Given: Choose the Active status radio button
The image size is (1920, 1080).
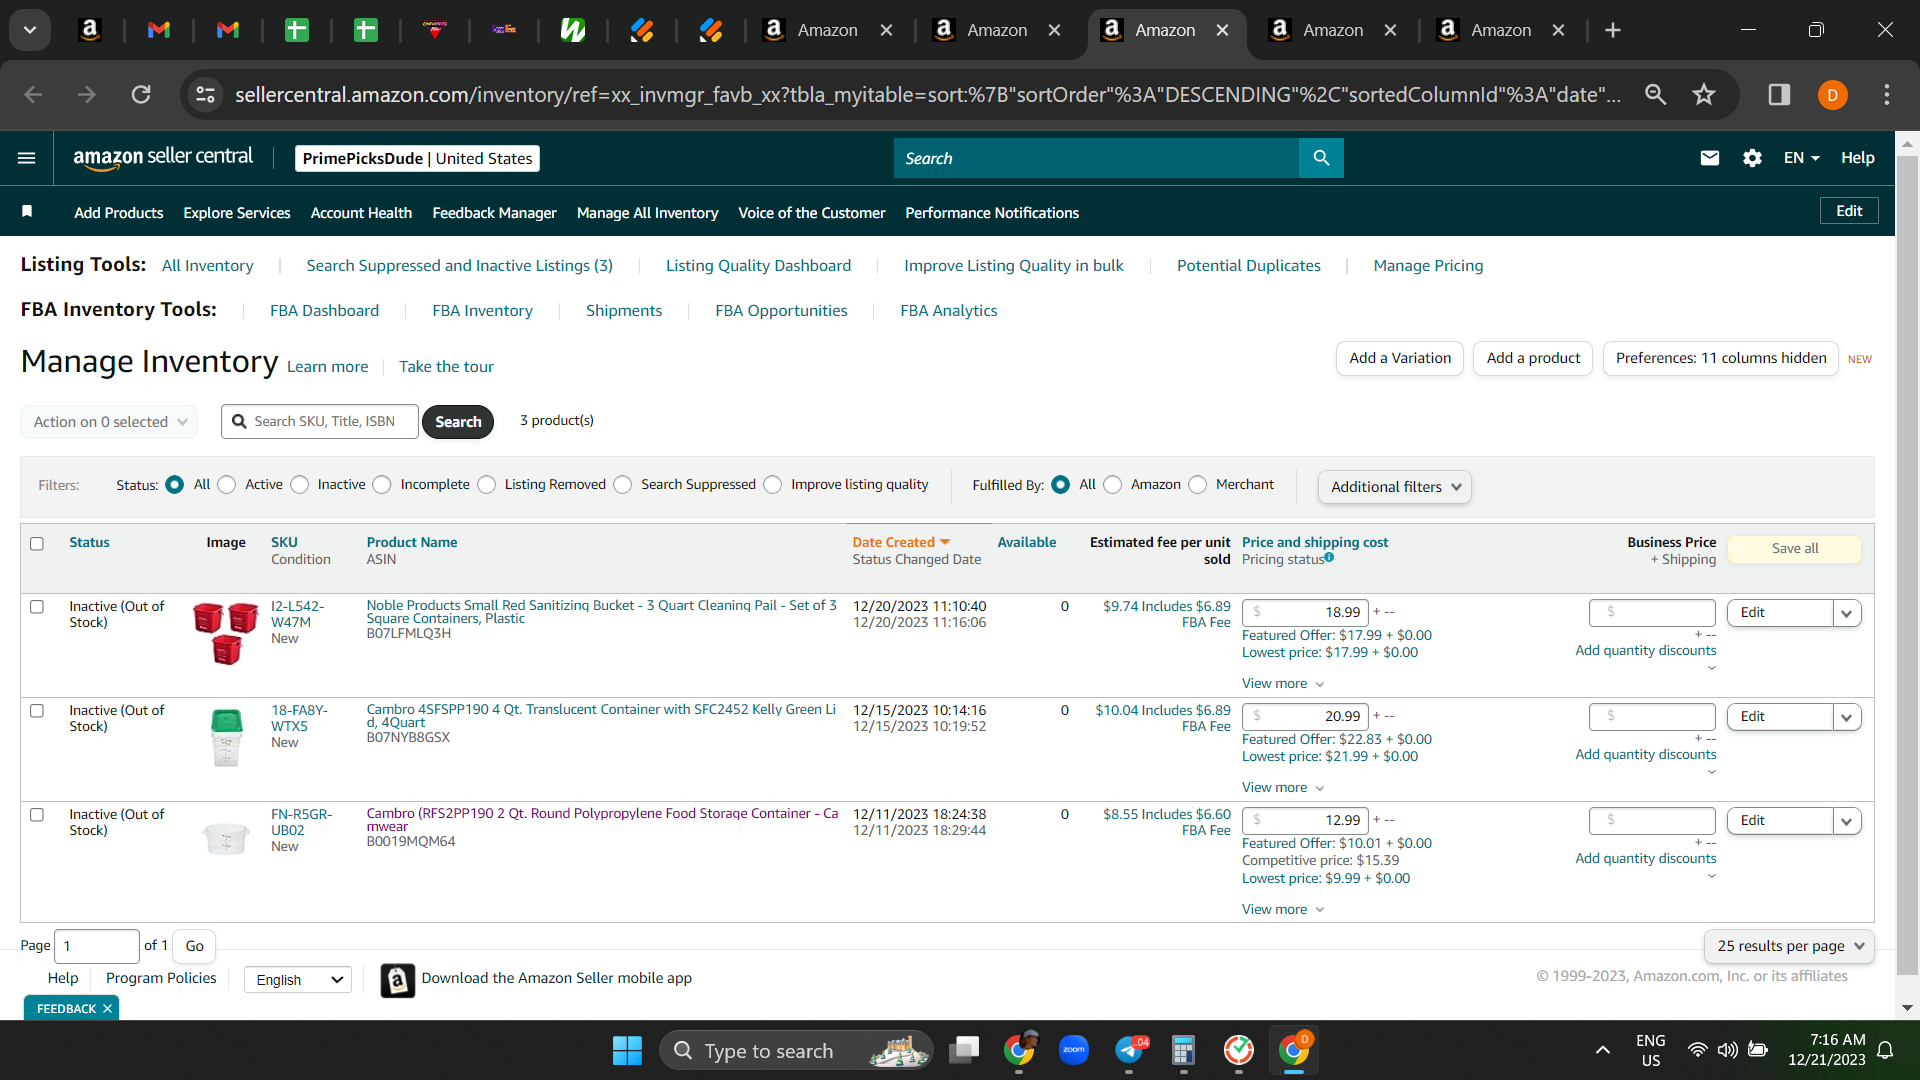Looking at the screenshot, I should (227, 485).
